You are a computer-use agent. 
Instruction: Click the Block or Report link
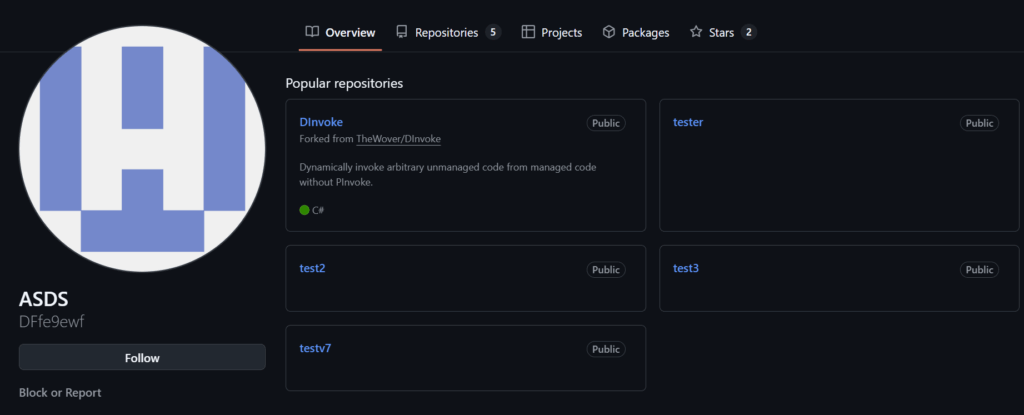click(x=60, y=393)
